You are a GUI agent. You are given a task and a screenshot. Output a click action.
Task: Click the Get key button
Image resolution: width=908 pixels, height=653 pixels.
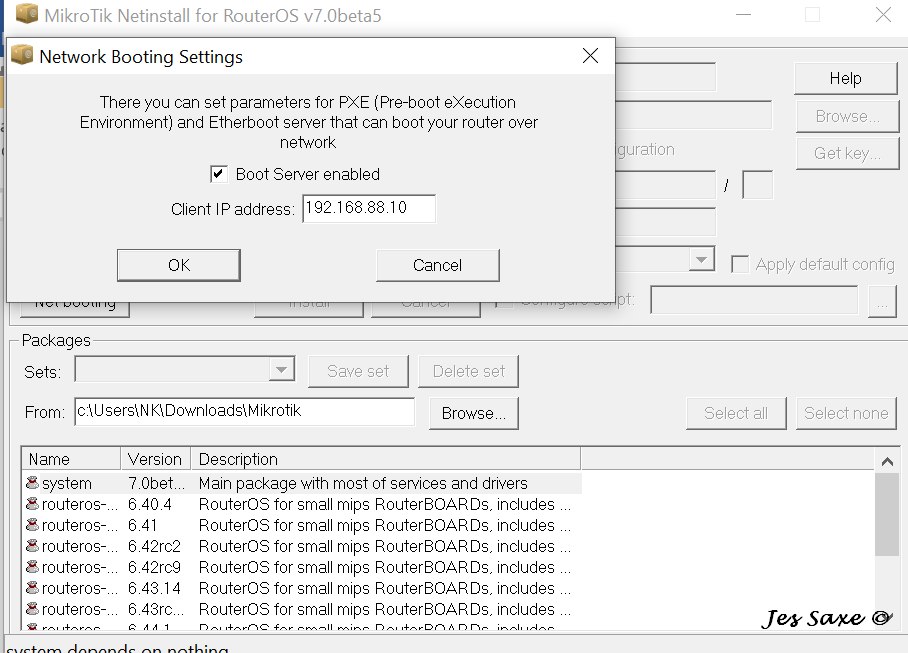click(847, 153)
